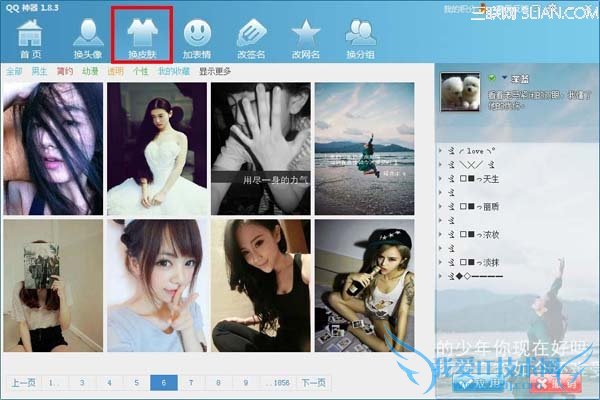Filter skins by 男生
Screen dimensions: 600x400
(x=39, y=71)
